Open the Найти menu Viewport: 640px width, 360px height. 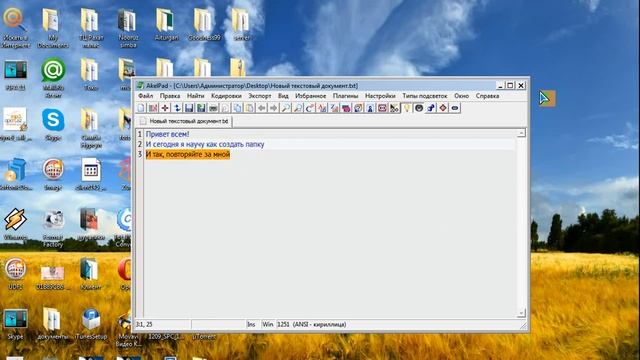(x=196, y=96)
